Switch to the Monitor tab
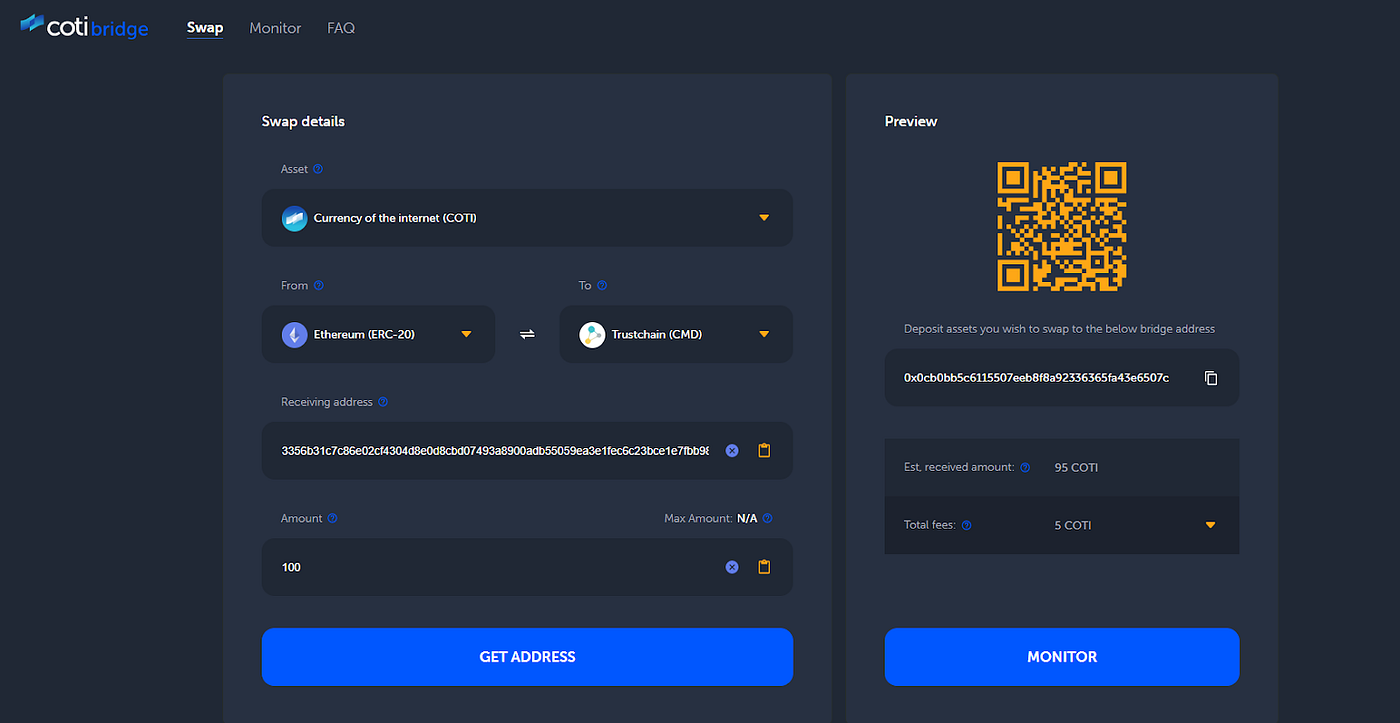This screenshot has height=723, width=1400. point(275,28)
